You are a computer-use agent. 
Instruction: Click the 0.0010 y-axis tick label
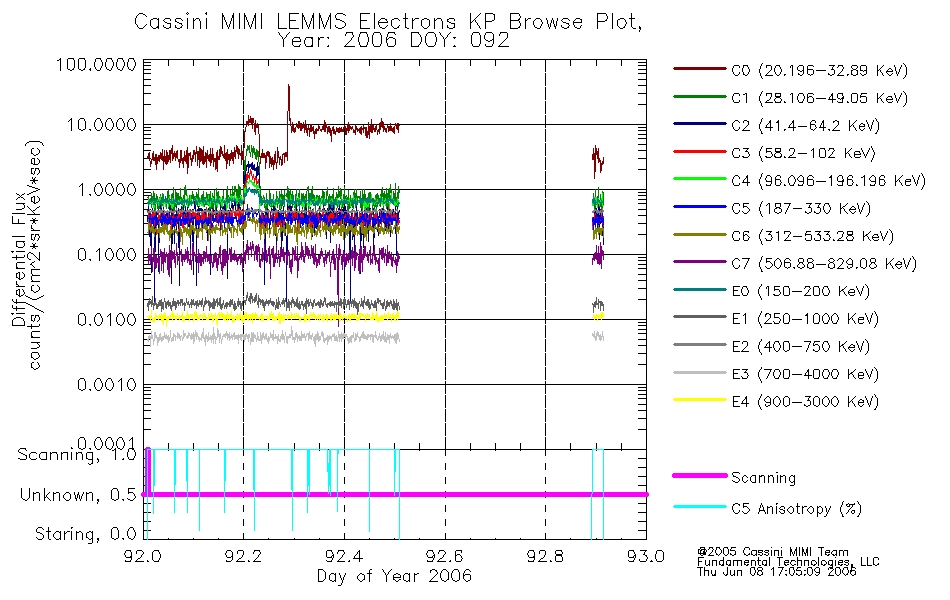click(107, 384)
